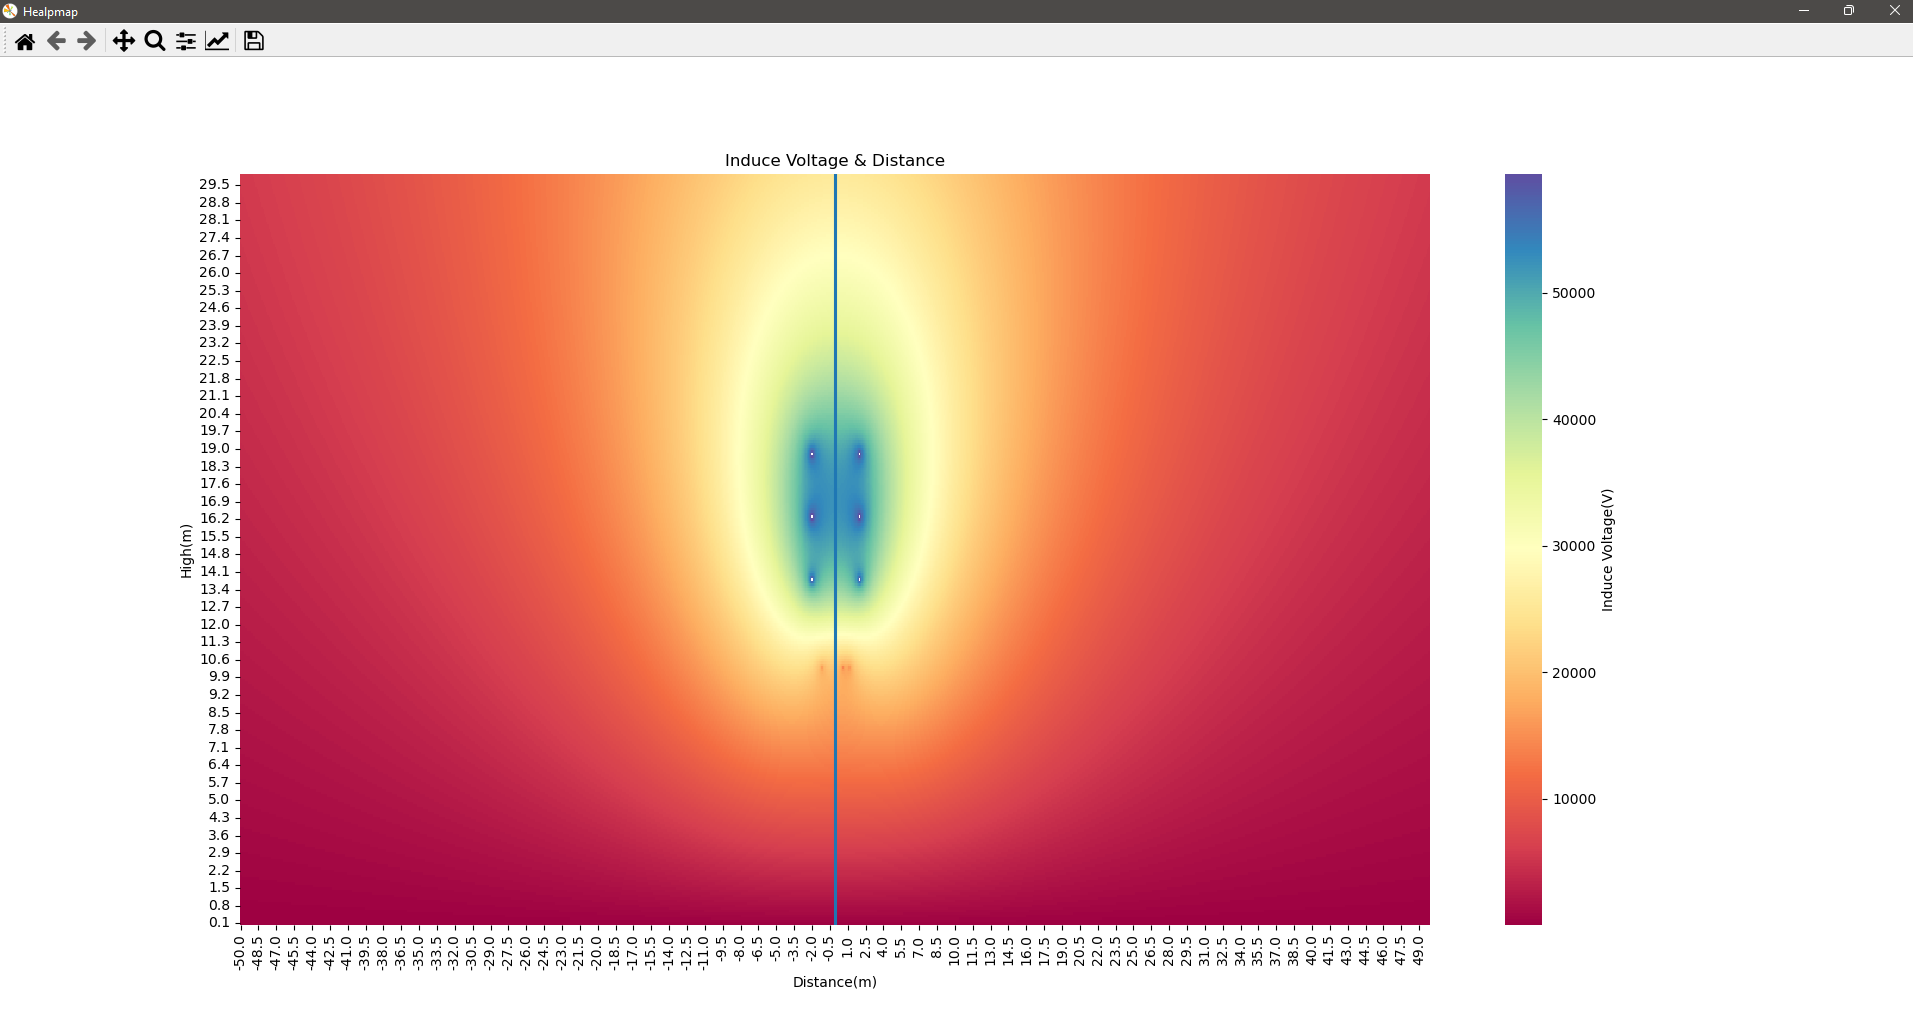Reset the plot to the Home view
1913x1032 pixels.
click(25, 41)
